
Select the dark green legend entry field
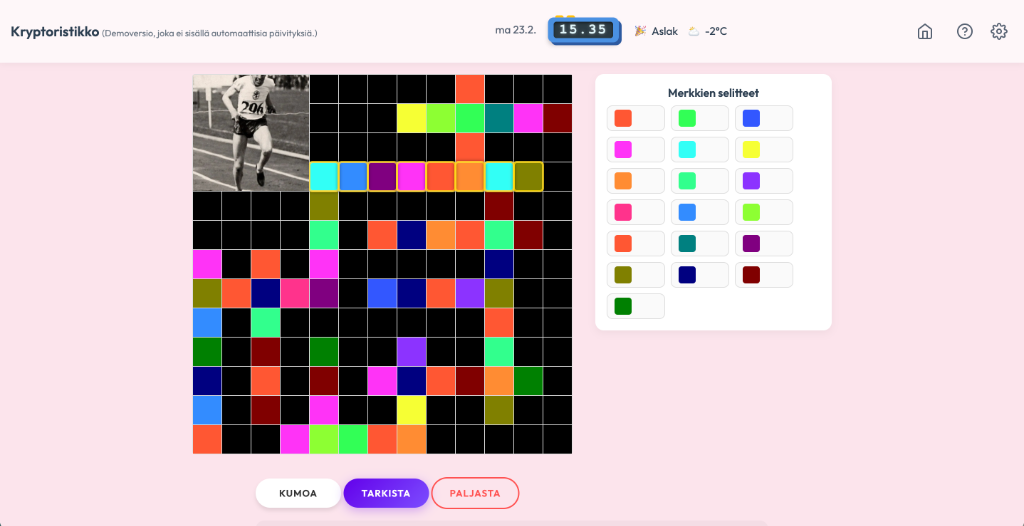coord(645,306)
